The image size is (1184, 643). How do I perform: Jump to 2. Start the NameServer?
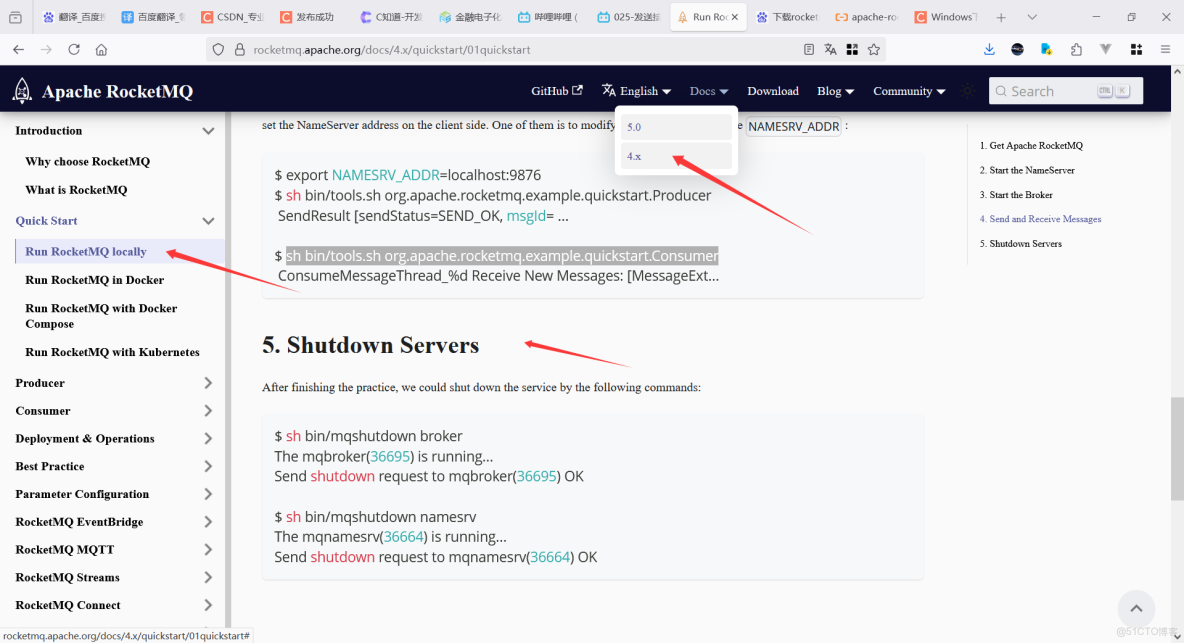[1027, 171]
